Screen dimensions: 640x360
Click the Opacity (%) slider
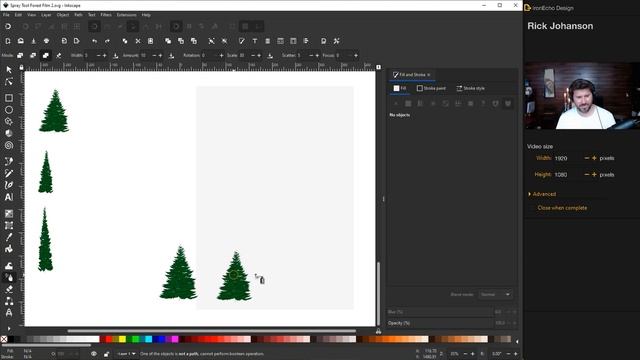click(x=440, y=323)
